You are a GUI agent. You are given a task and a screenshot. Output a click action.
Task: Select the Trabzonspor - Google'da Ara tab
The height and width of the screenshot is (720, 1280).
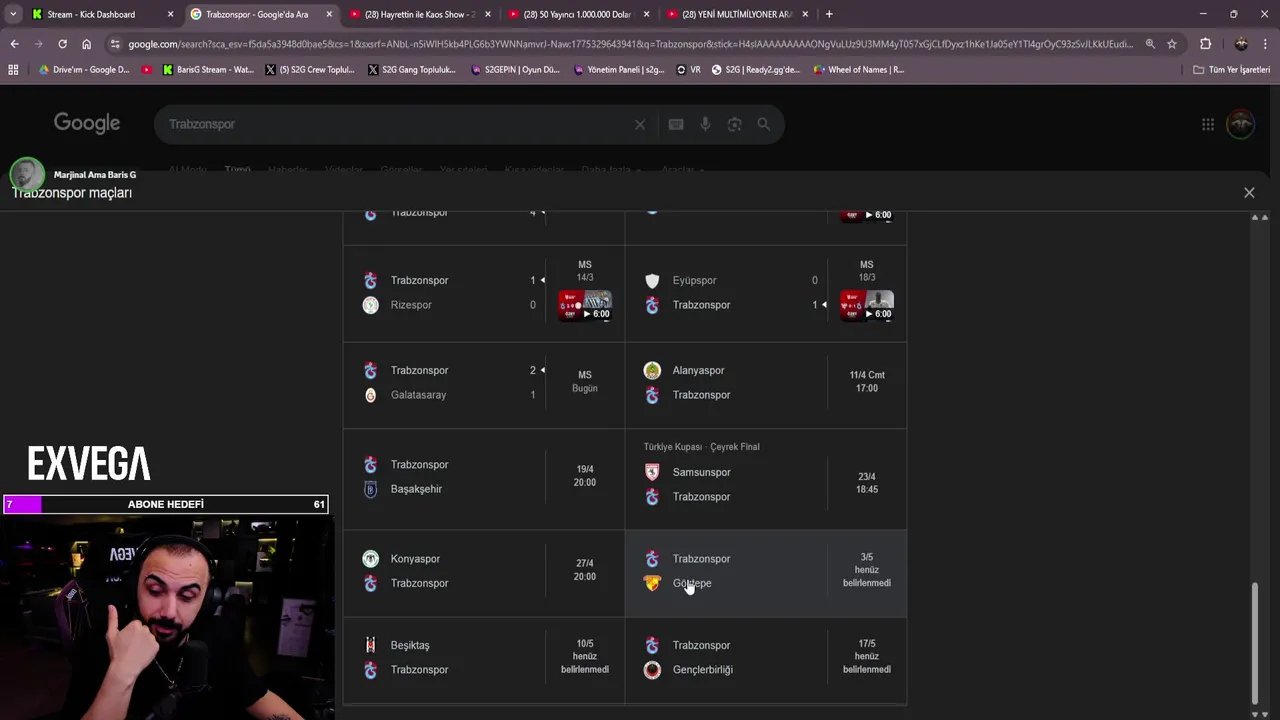(261, 14)
